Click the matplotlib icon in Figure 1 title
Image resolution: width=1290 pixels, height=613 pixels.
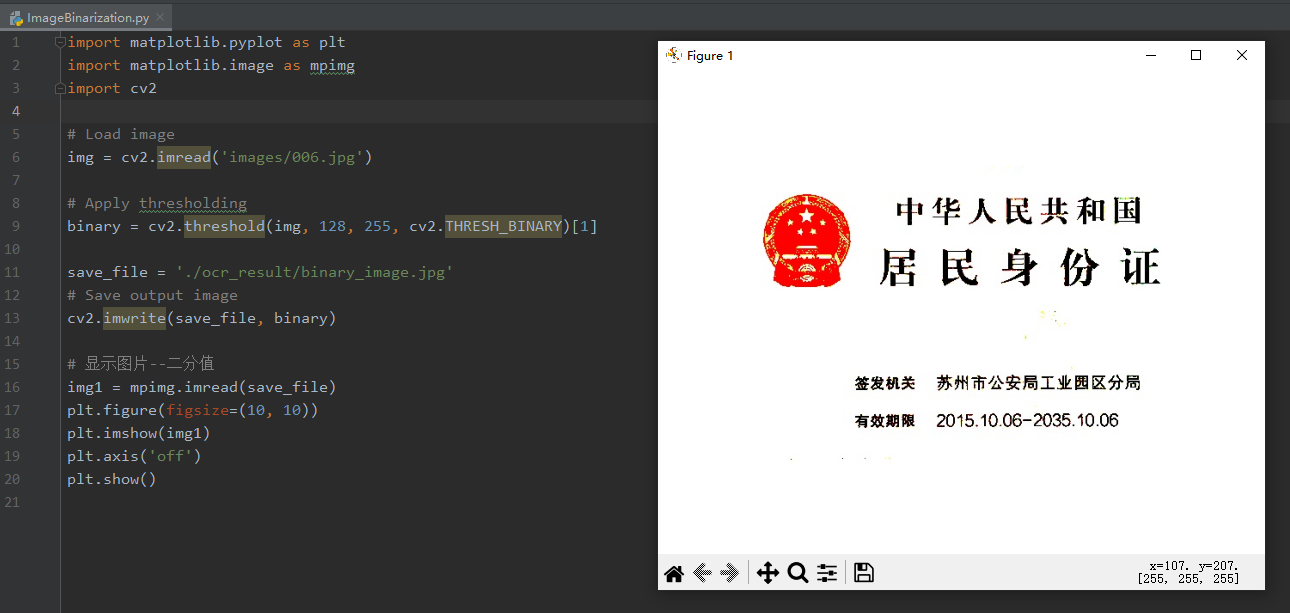674,55
